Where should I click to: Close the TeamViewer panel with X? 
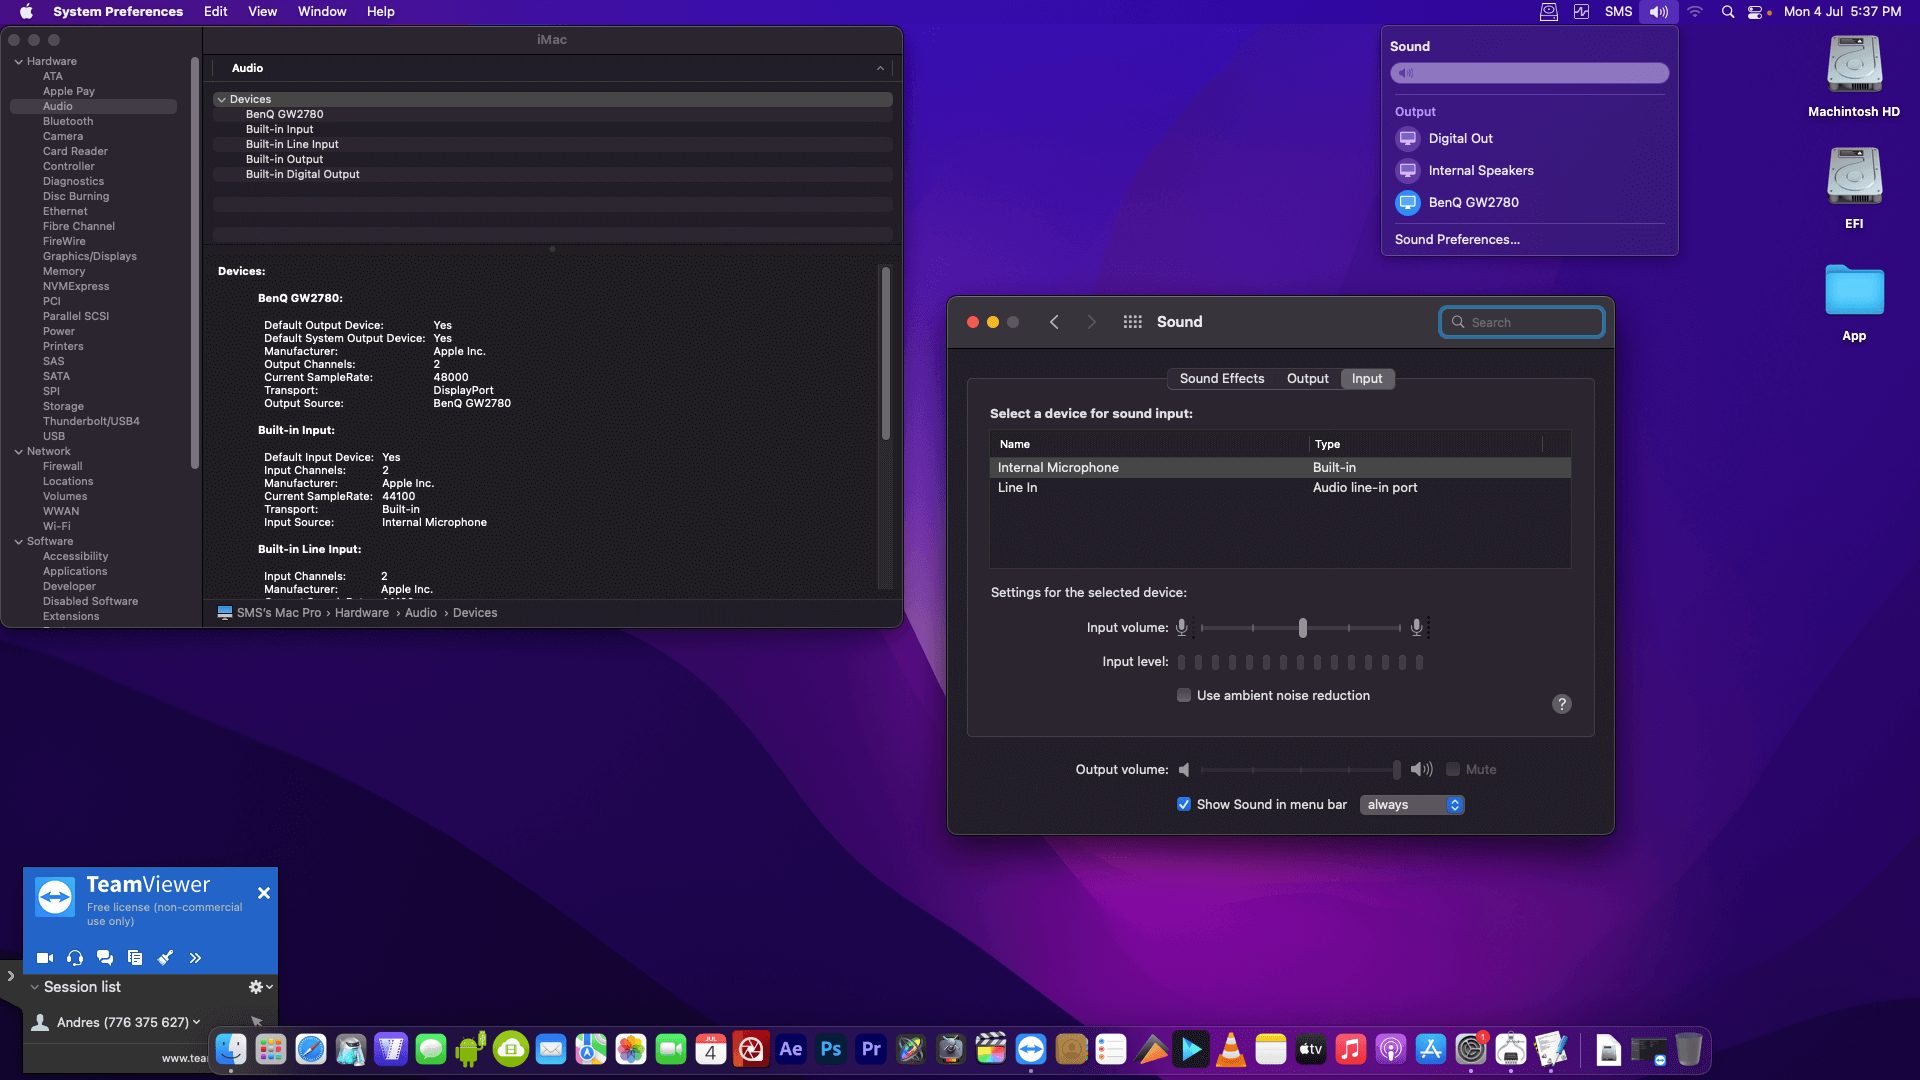[264, 893]
